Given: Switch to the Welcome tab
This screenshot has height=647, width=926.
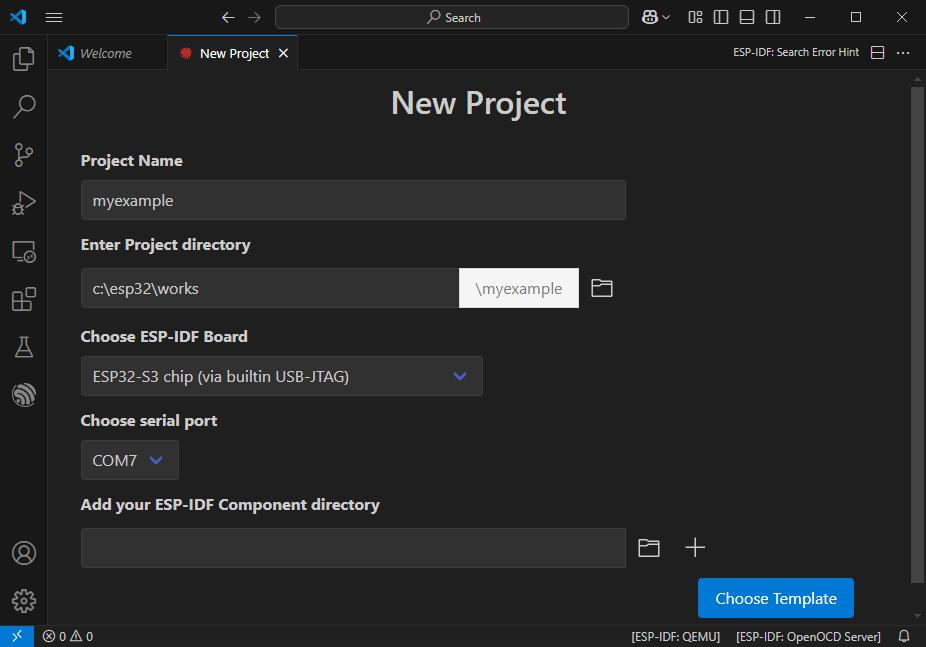Looking at the screenshot, I should pos(107,53).
